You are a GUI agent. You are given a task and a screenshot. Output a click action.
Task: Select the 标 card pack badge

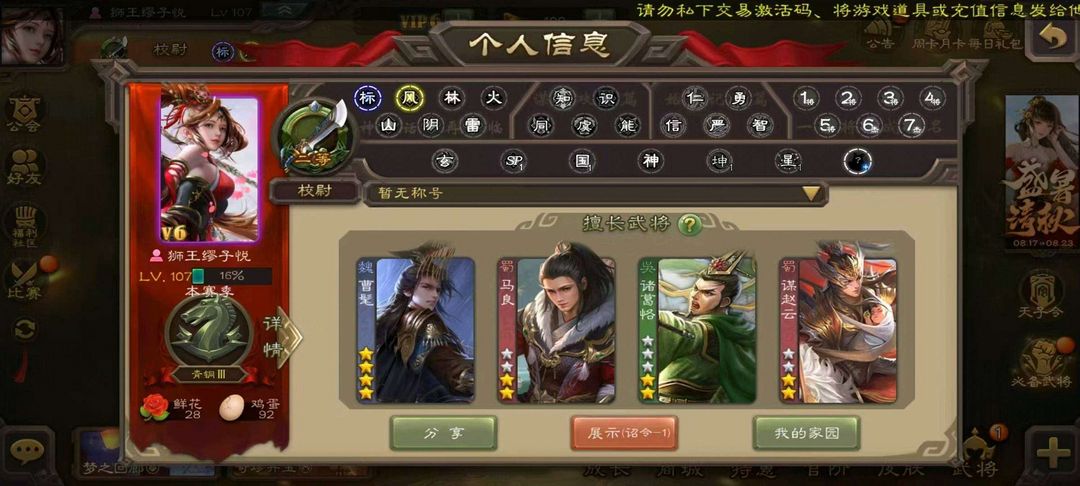pos(368,98)
